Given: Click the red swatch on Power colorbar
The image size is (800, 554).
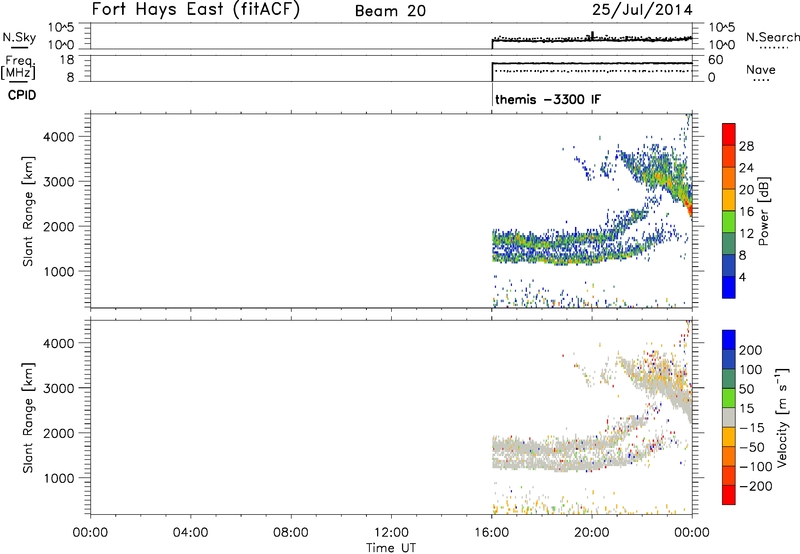Looking at the screenshot, I should click(x=729, y=134).
